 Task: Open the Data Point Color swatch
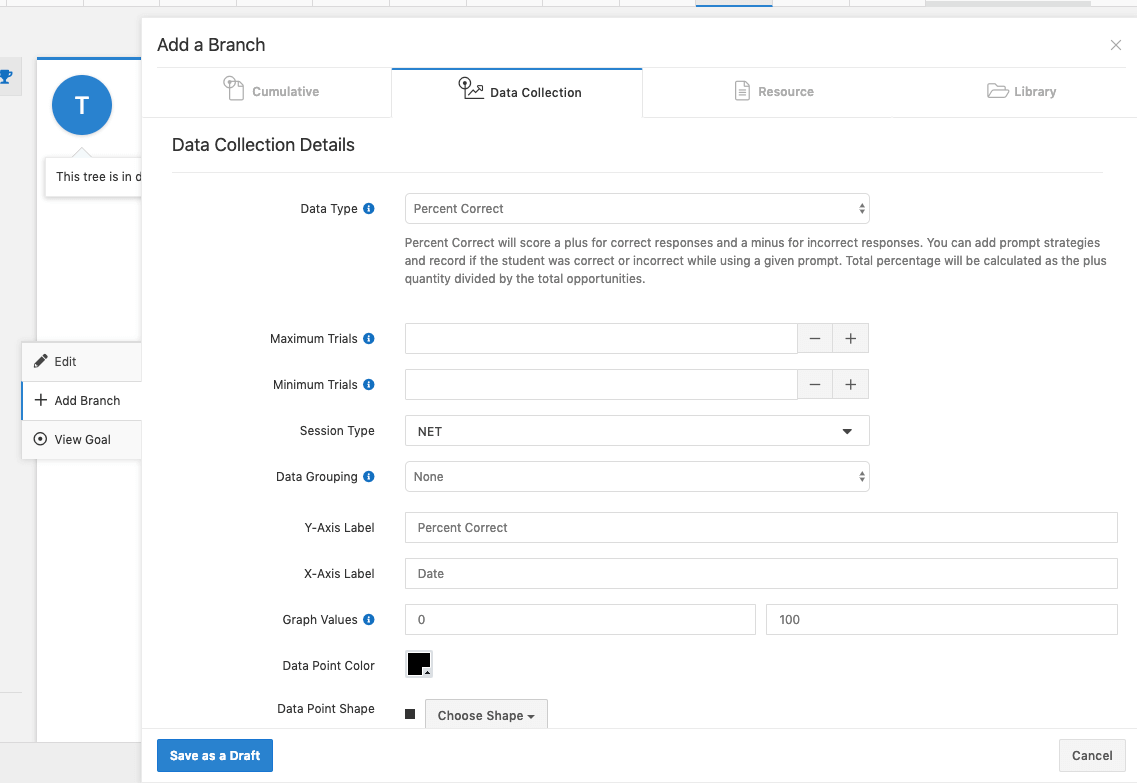pos(419,664)
